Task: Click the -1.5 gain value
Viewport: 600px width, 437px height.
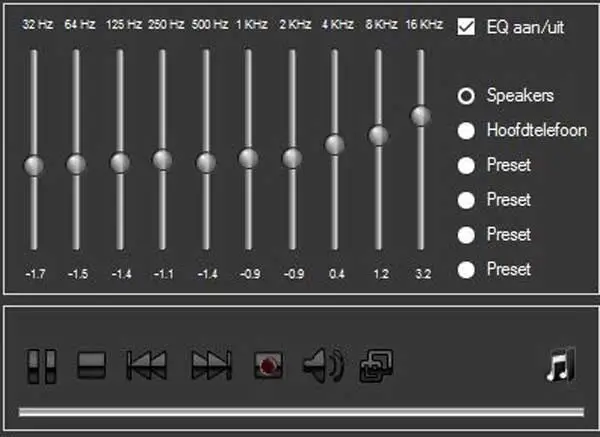Action: 78,274
